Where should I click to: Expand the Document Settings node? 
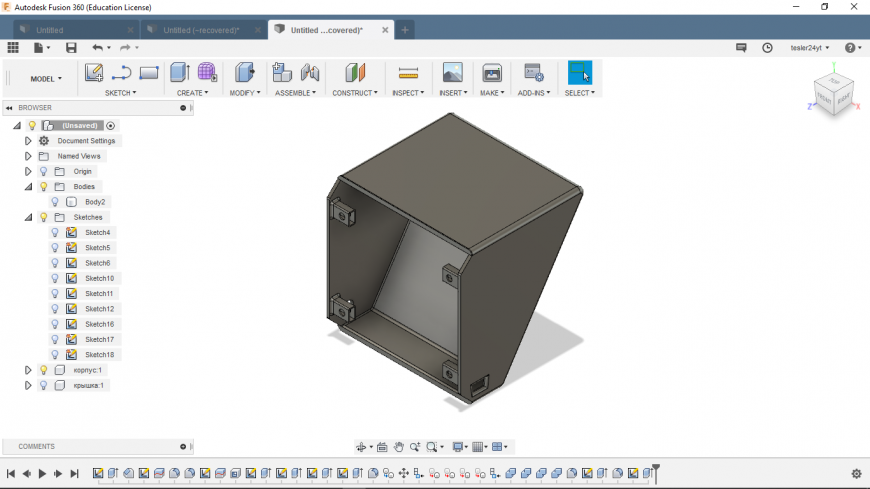click(x=28, y=141)
